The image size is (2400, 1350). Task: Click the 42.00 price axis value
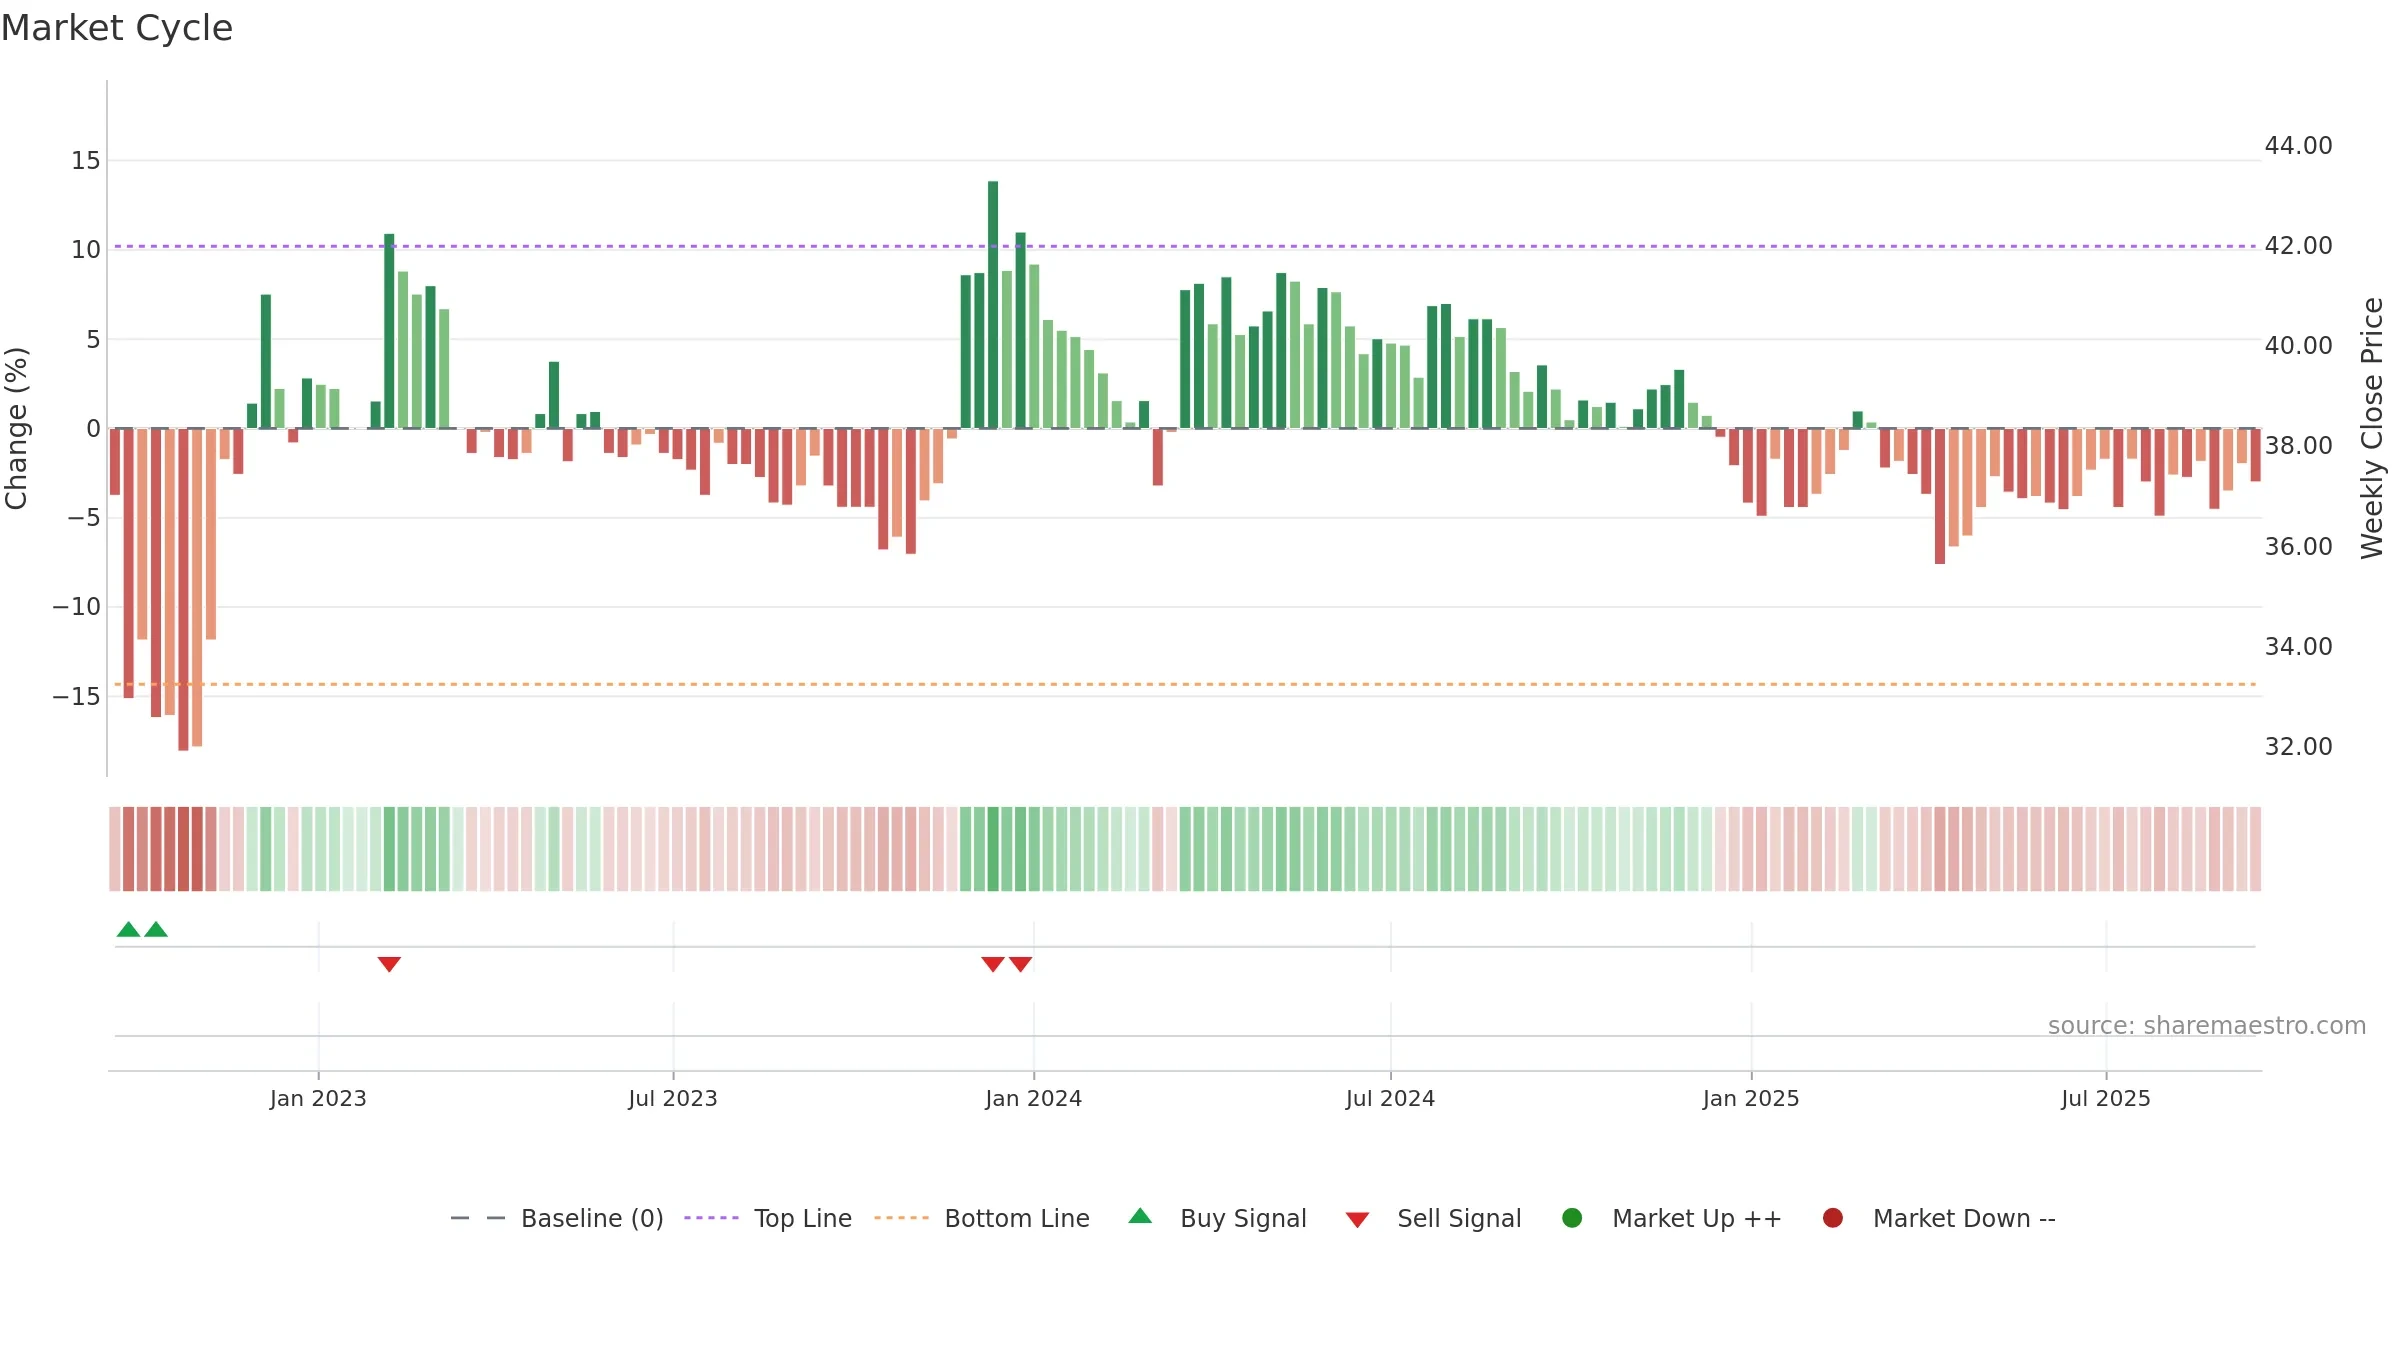coord(2298,245)
